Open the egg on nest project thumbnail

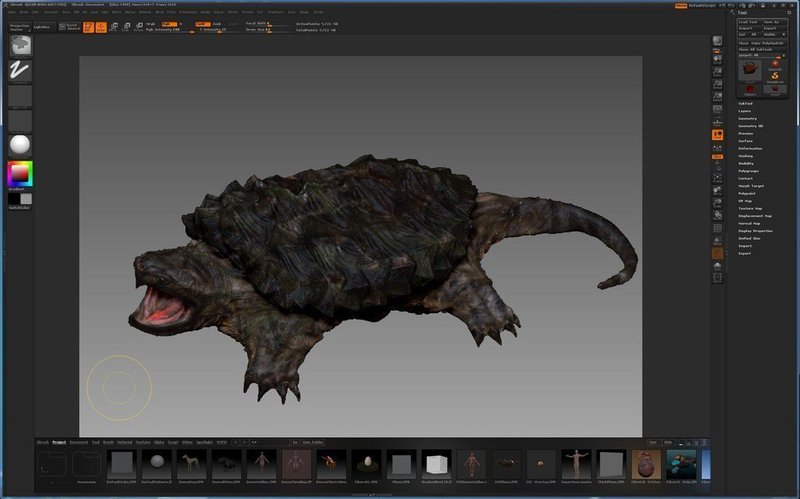click(366, 464)
